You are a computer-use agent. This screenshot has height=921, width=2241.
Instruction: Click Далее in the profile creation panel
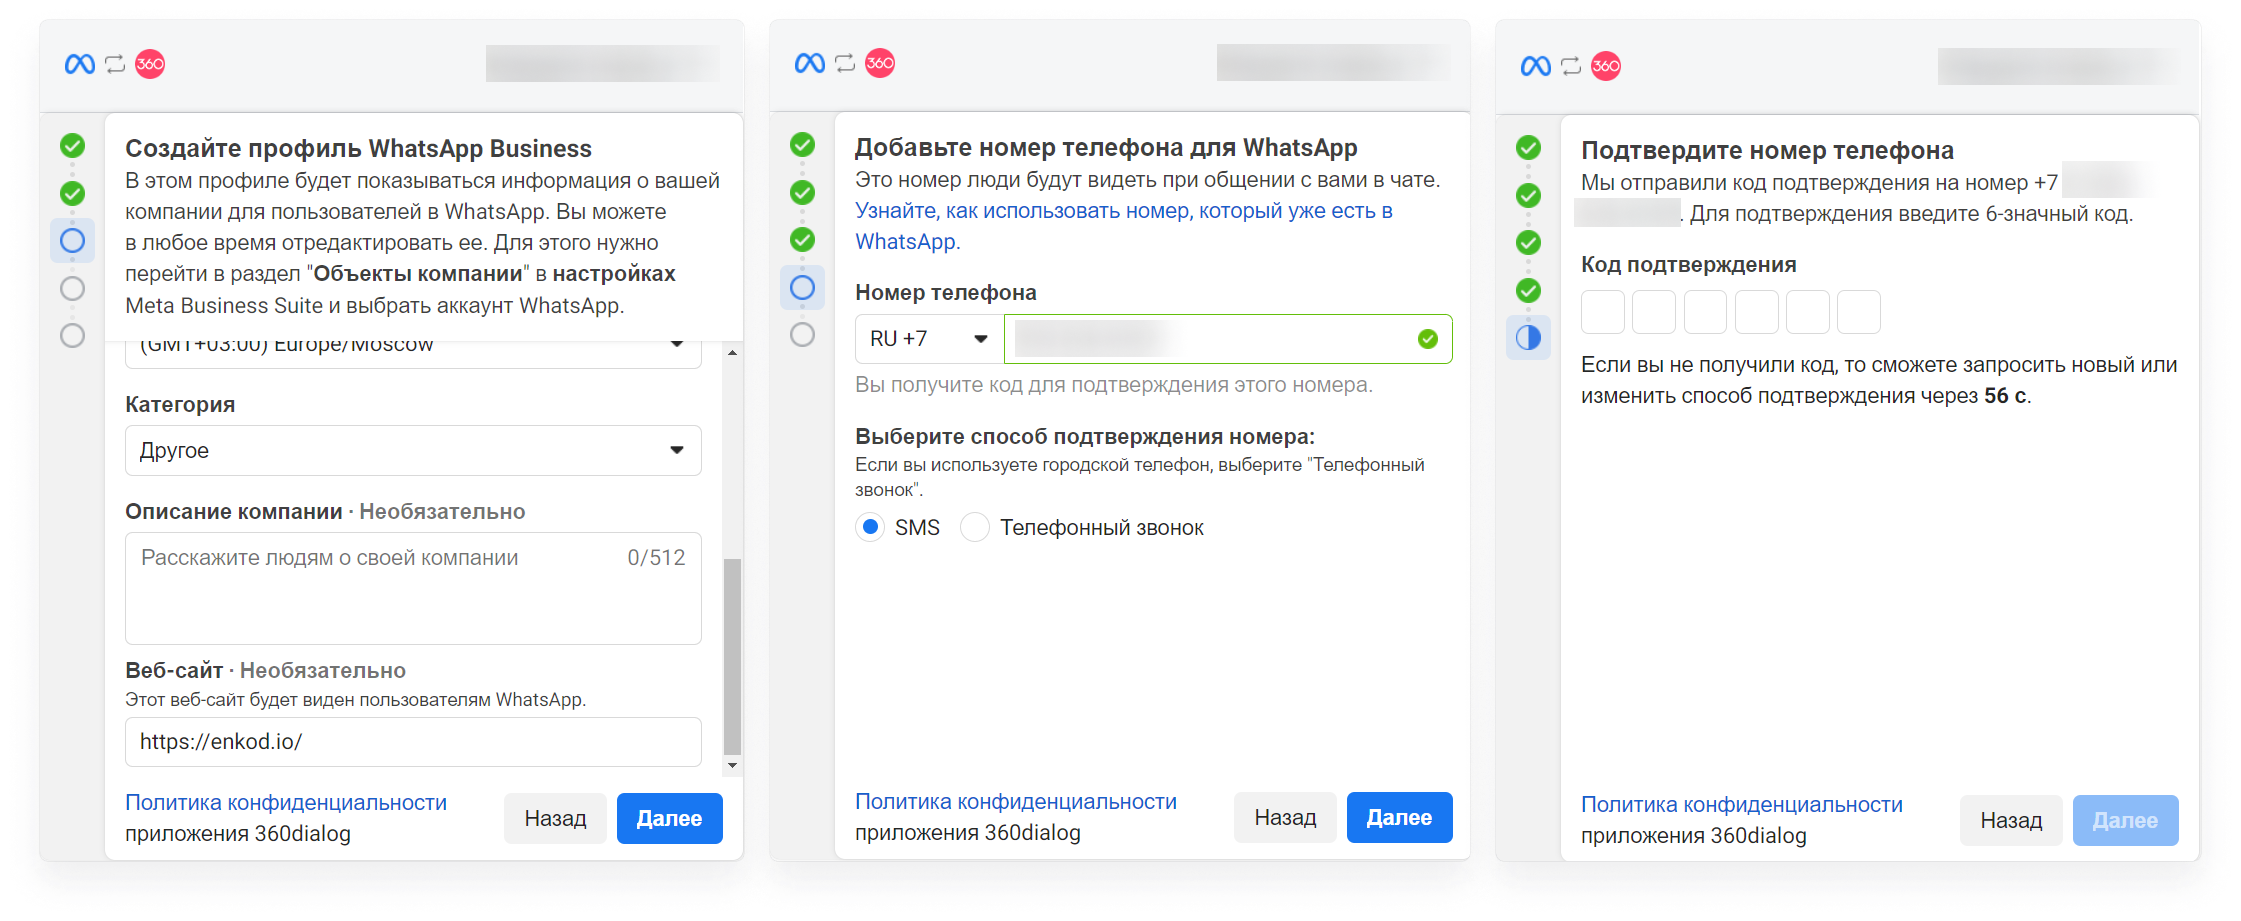(670, 819)
